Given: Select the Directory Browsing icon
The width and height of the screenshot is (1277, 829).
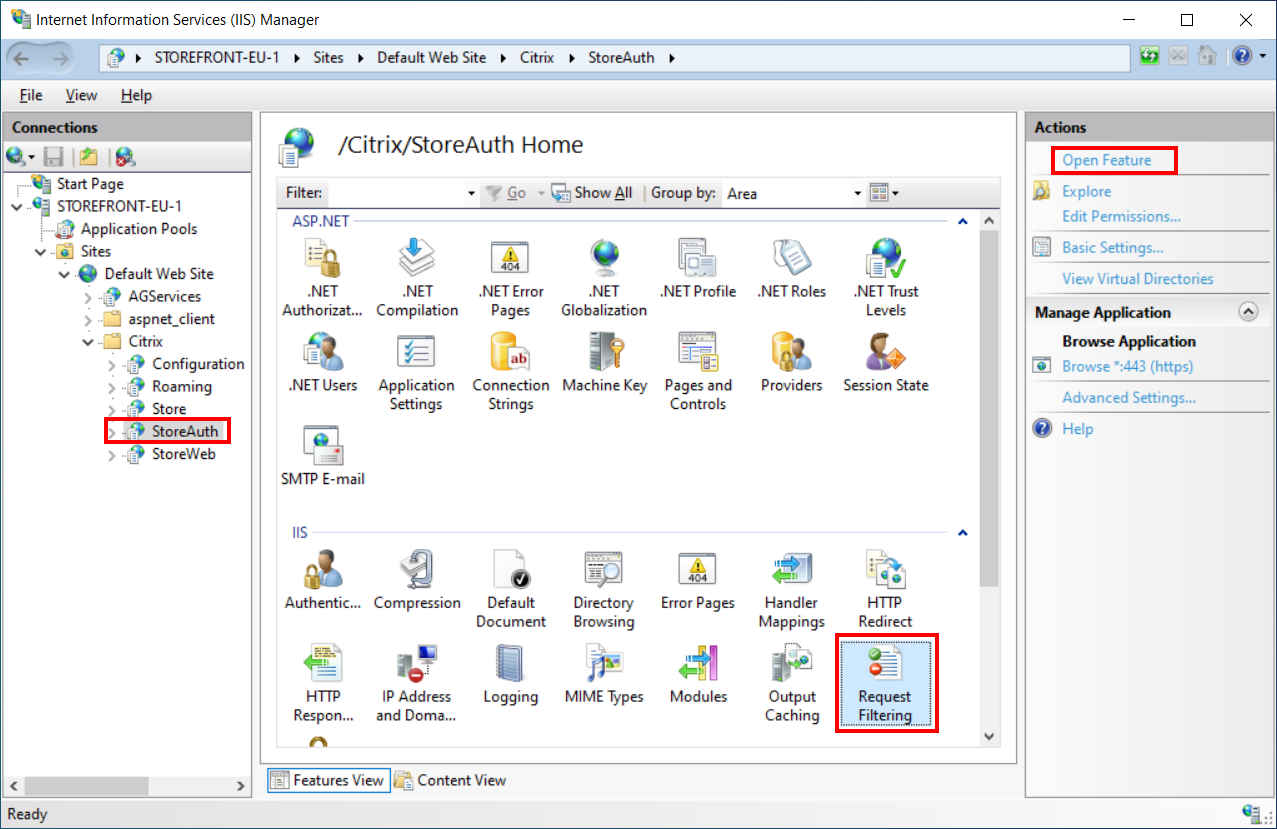Looking at the screenshot, I should click(x=604, y=590).
